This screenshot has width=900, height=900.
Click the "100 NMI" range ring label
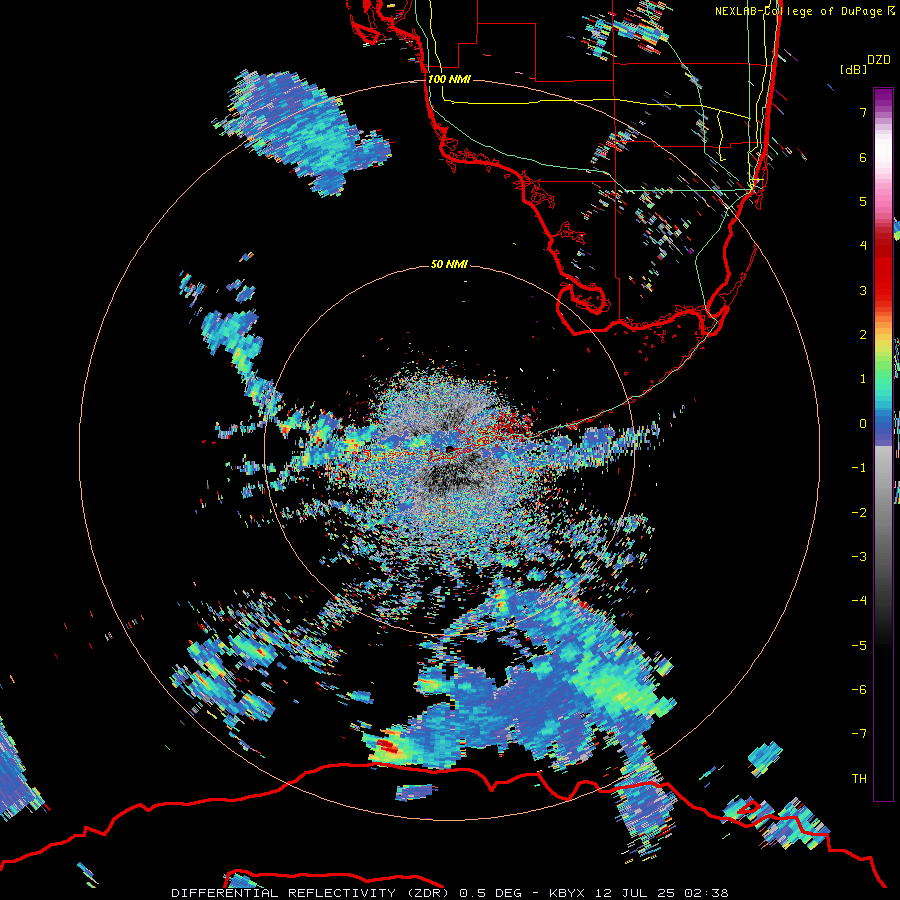point(449,79)
